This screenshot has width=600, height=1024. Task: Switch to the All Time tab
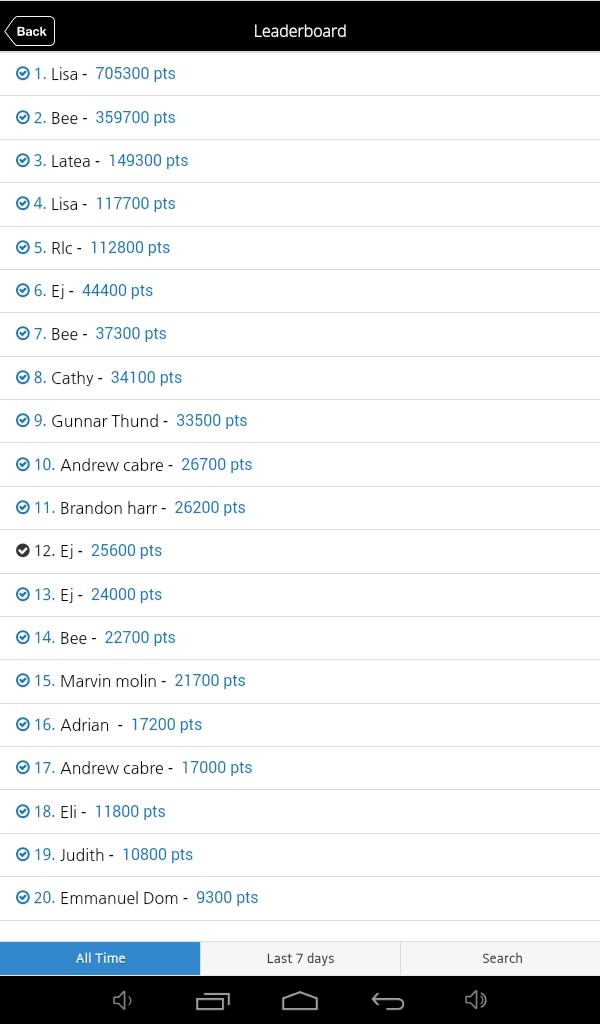(100, 958)
